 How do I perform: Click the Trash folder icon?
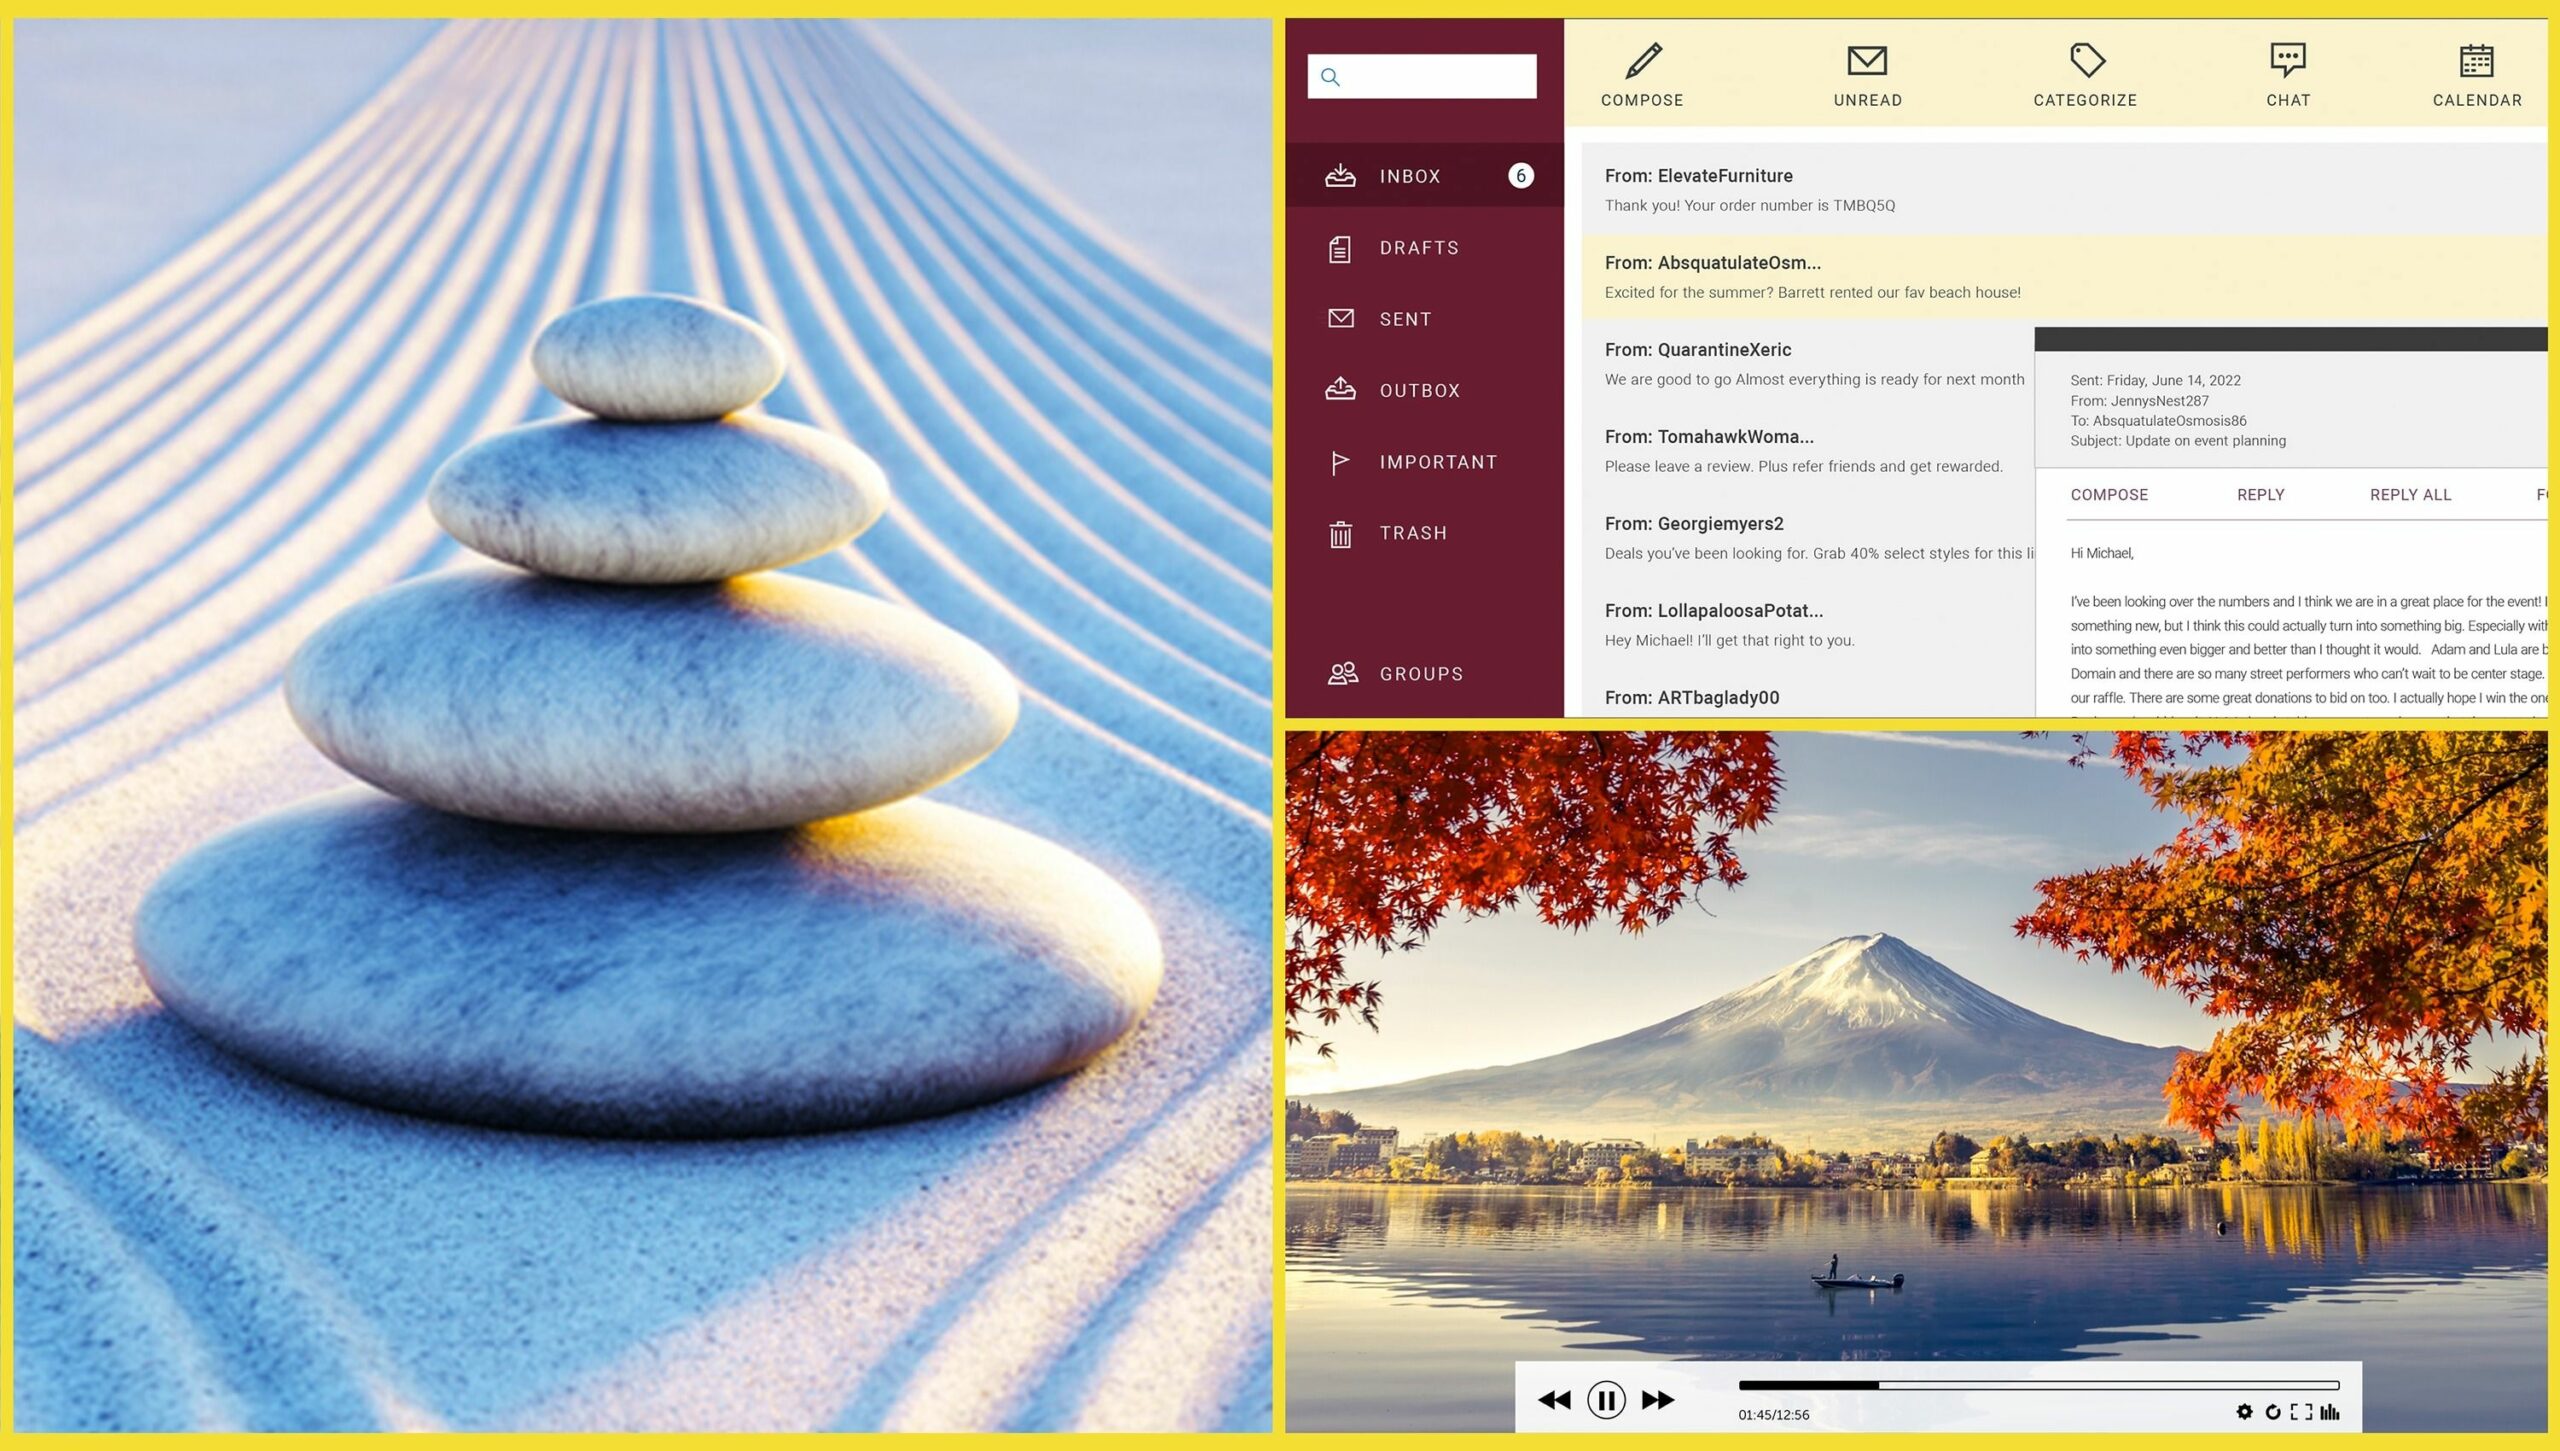coord(1343,533)
